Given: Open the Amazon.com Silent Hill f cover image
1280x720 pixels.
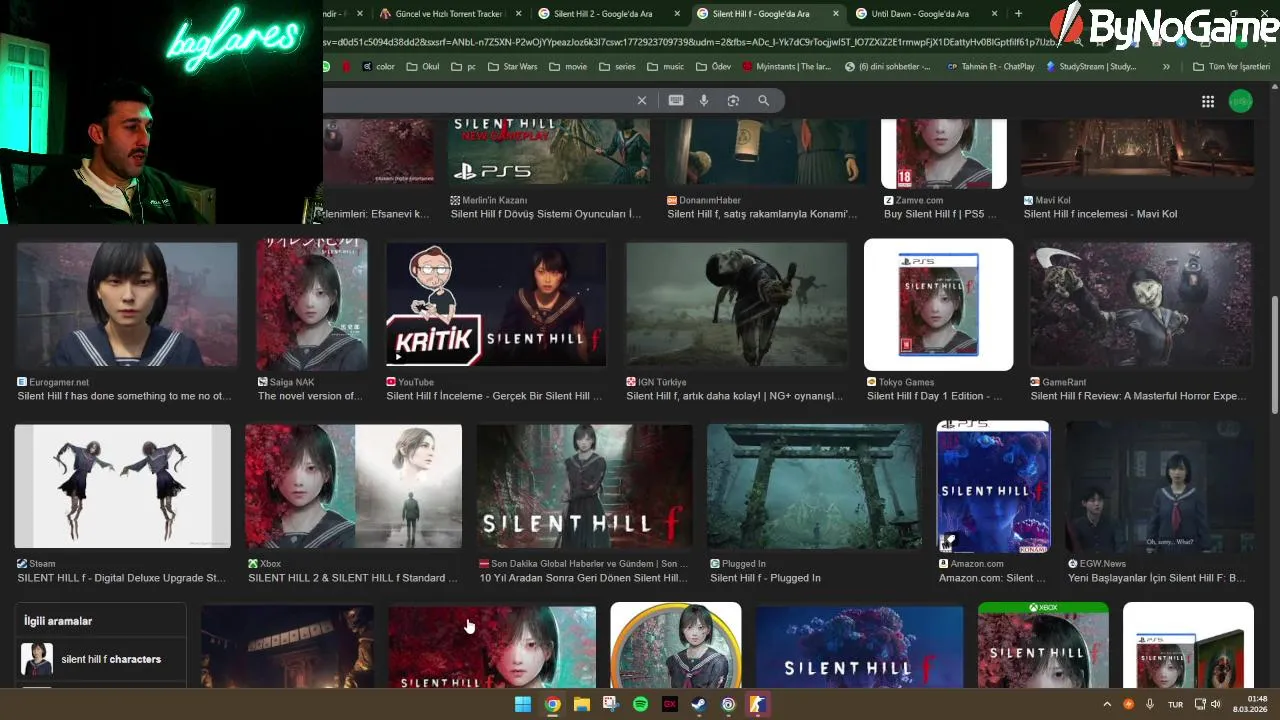Looking at the screenshot, I should (x=993, y=486).
